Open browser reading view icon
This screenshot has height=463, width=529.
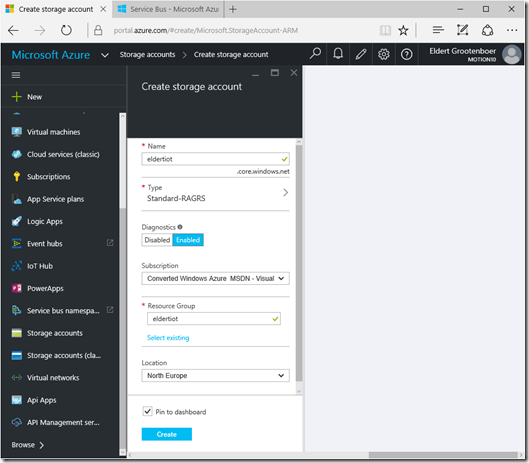point(385,30)
